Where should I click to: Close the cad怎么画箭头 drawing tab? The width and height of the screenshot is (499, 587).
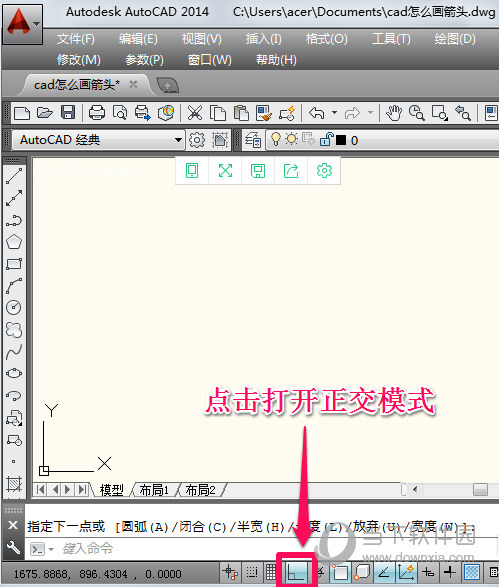(x=133, y=84)
